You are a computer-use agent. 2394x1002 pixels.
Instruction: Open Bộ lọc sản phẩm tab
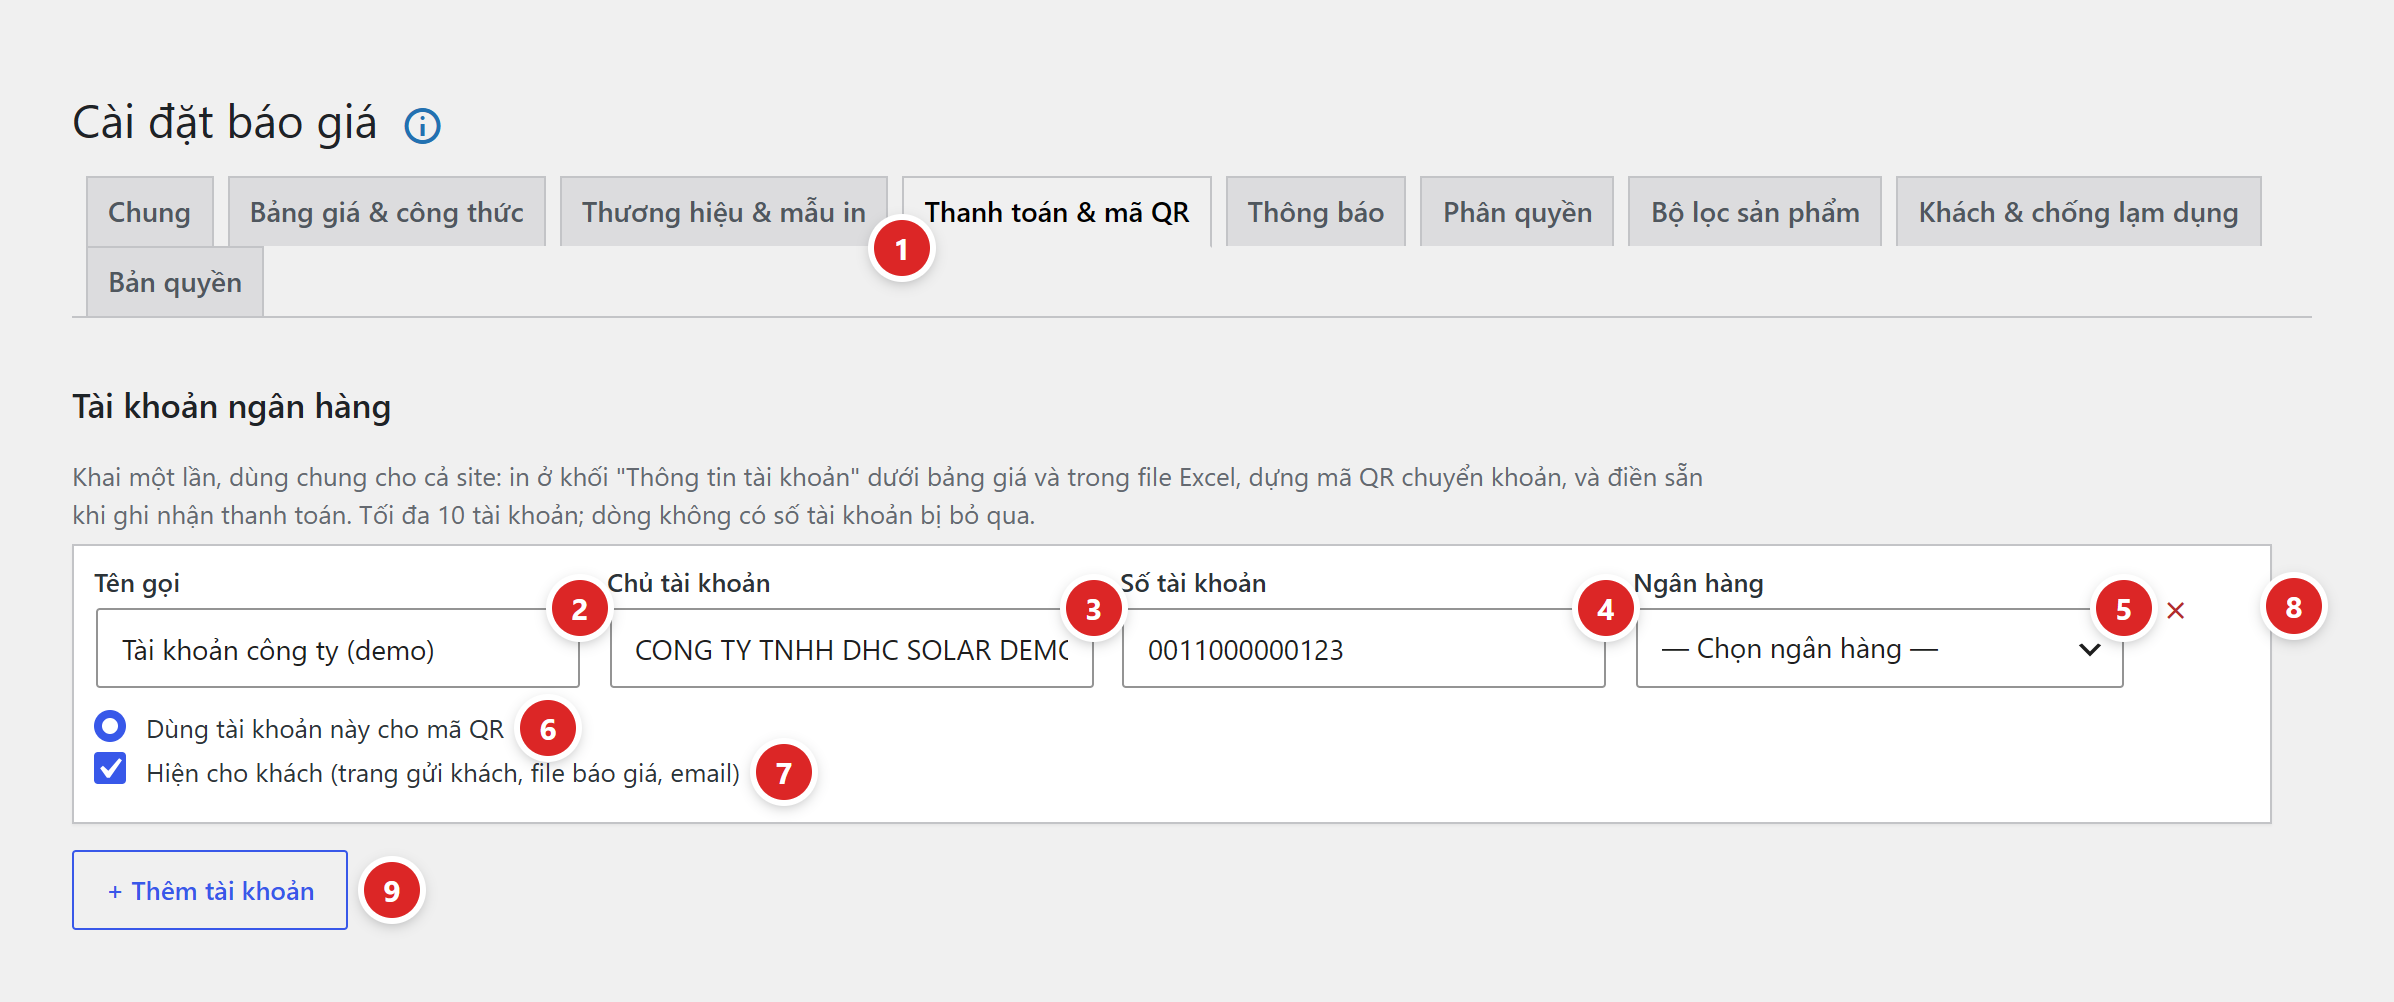1755,212
